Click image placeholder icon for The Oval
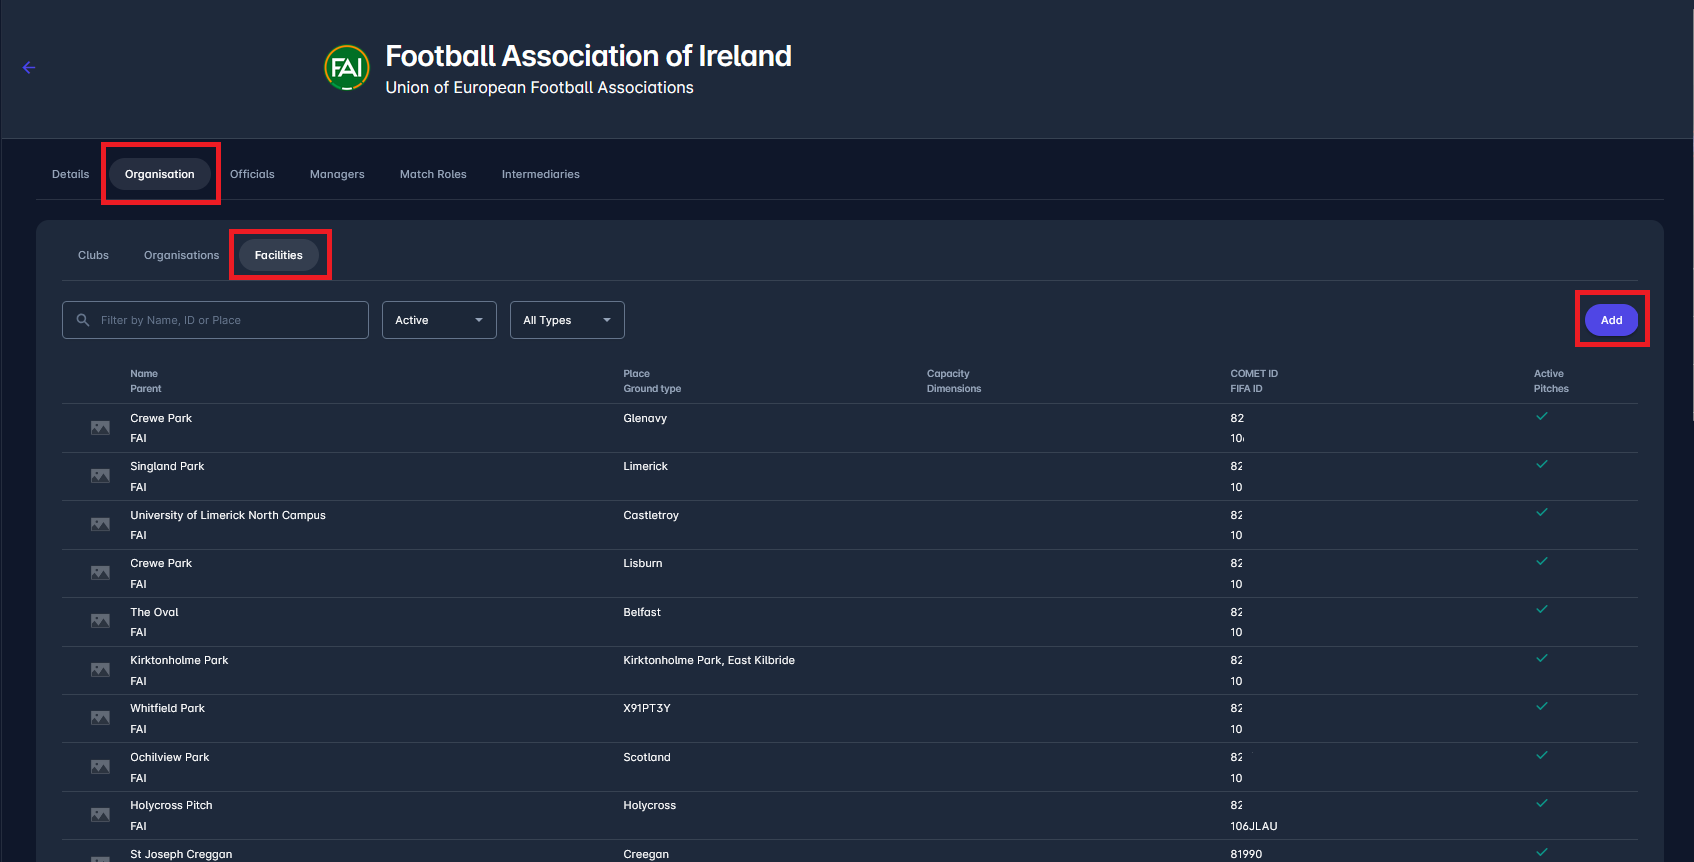Image resolution: width=1694 pixels, height=862 pixels. coord(100,621)
